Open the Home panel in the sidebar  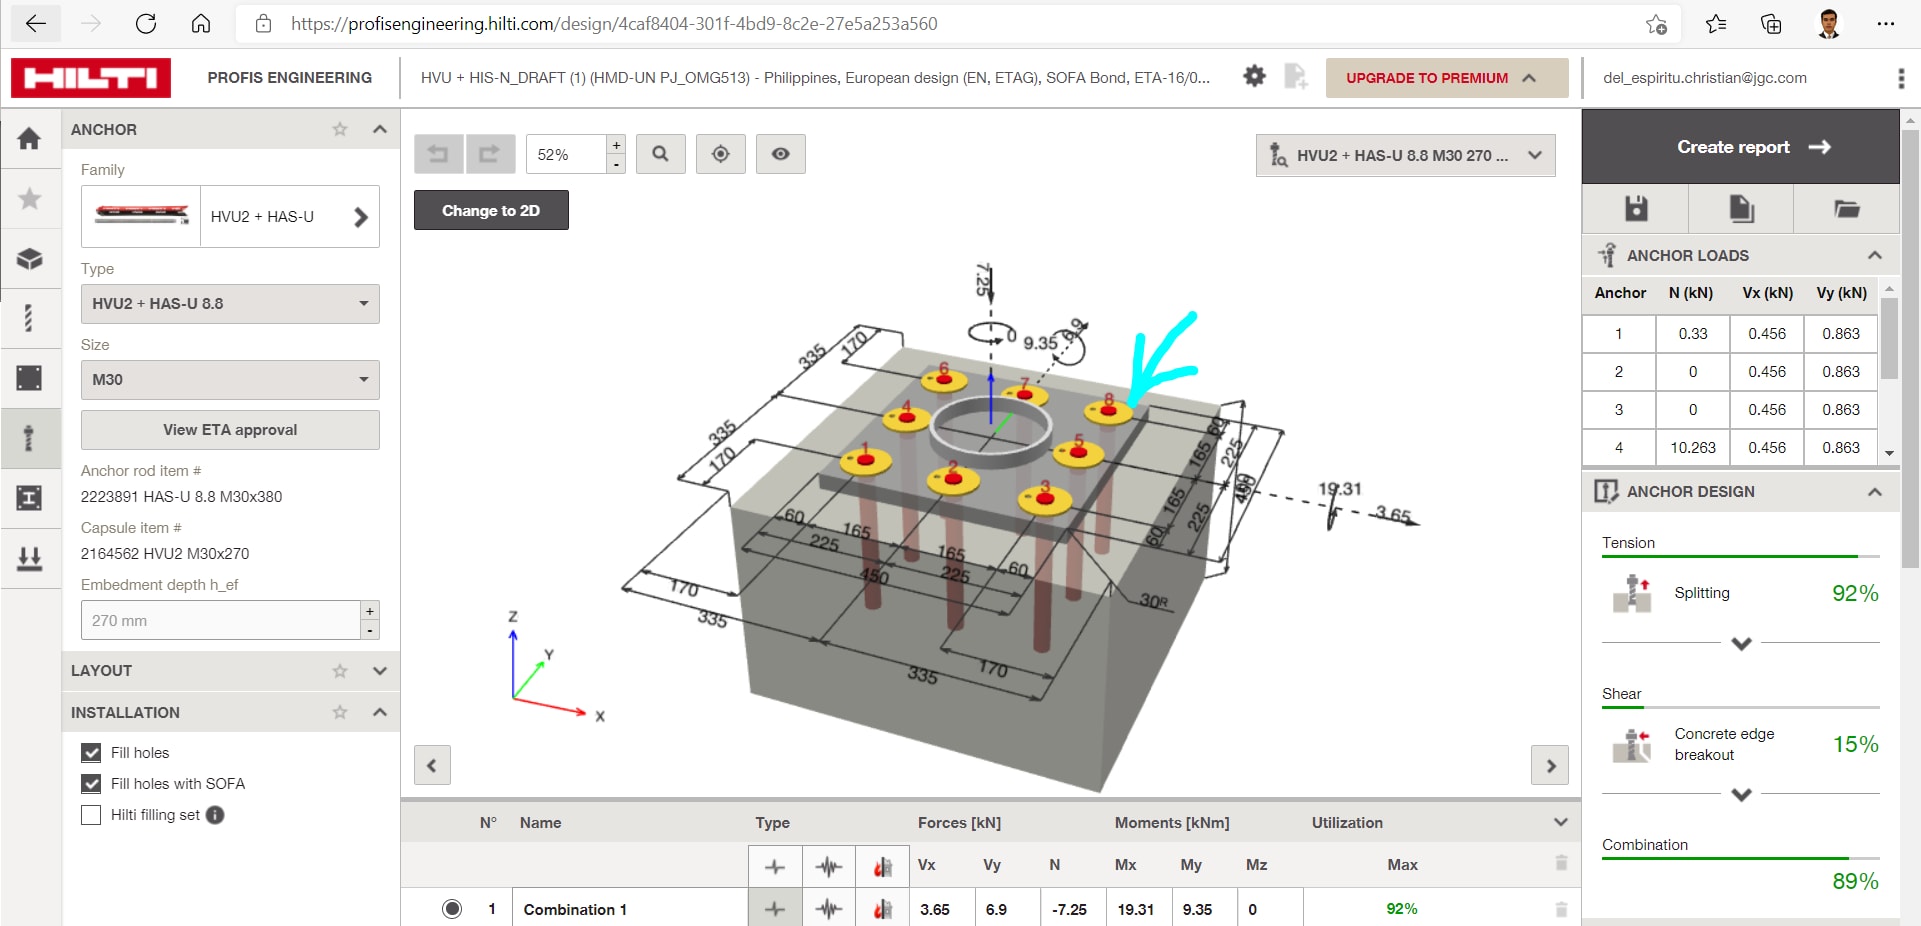coord(31,138)
